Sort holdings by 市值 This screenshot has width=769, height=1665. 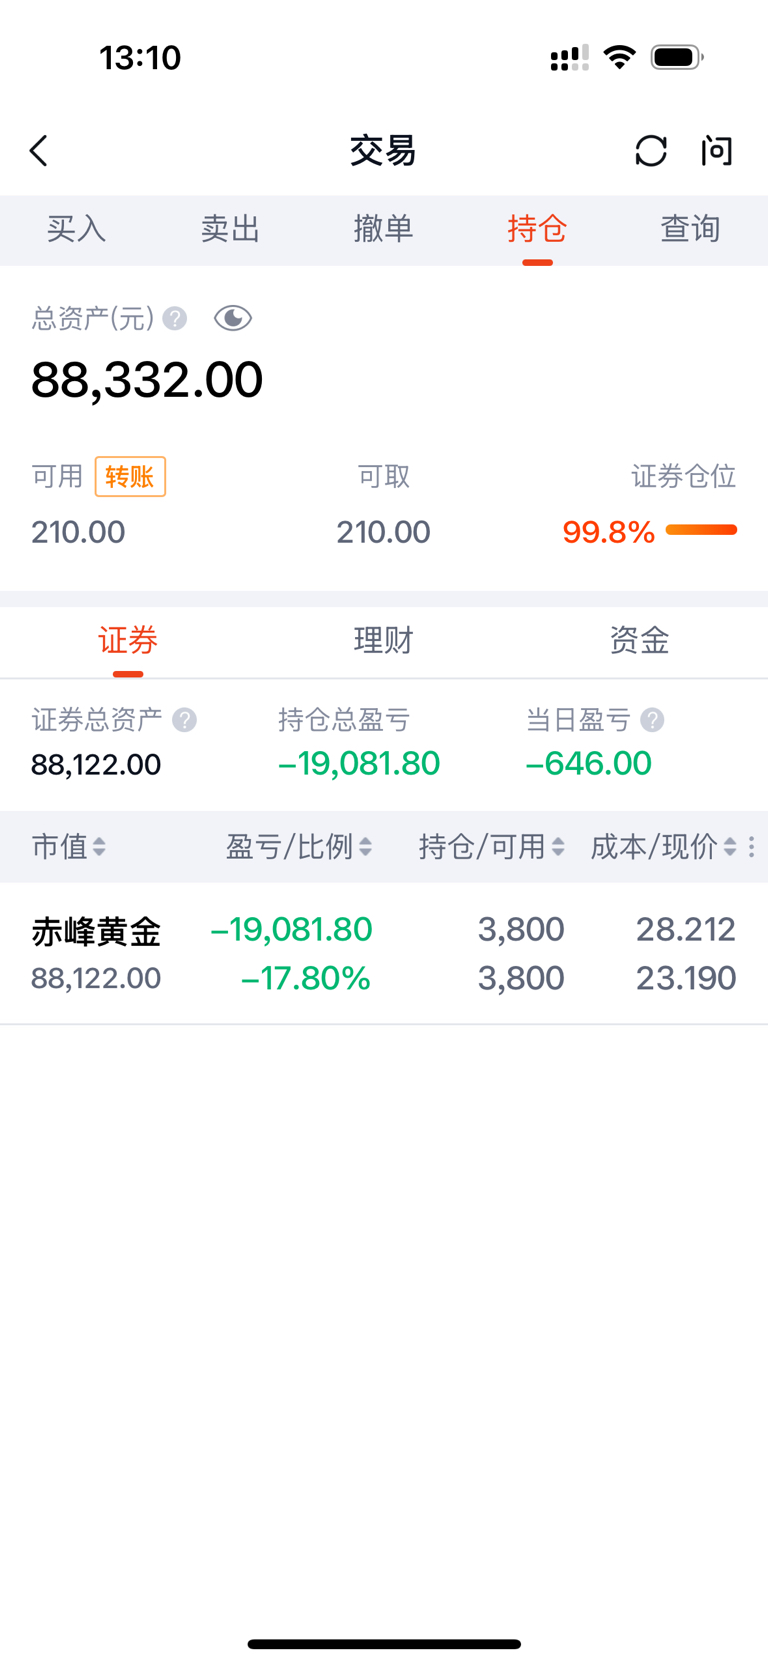click(68, 847)
